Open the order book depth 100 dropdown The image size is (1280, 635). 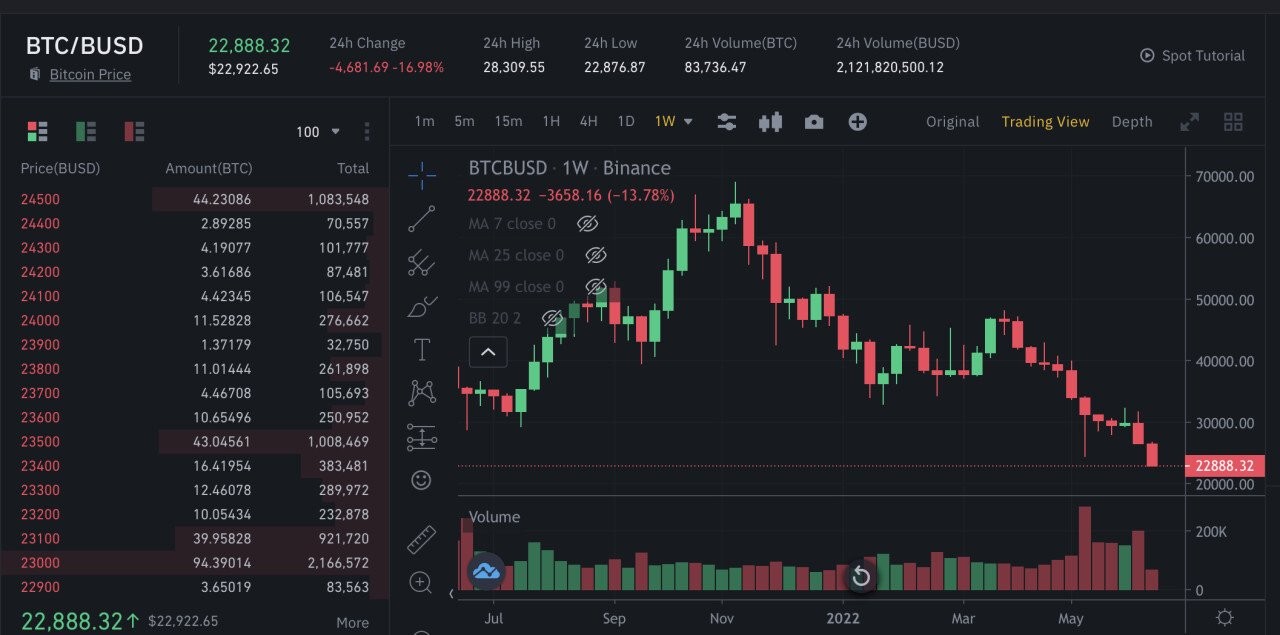(319, 132)
